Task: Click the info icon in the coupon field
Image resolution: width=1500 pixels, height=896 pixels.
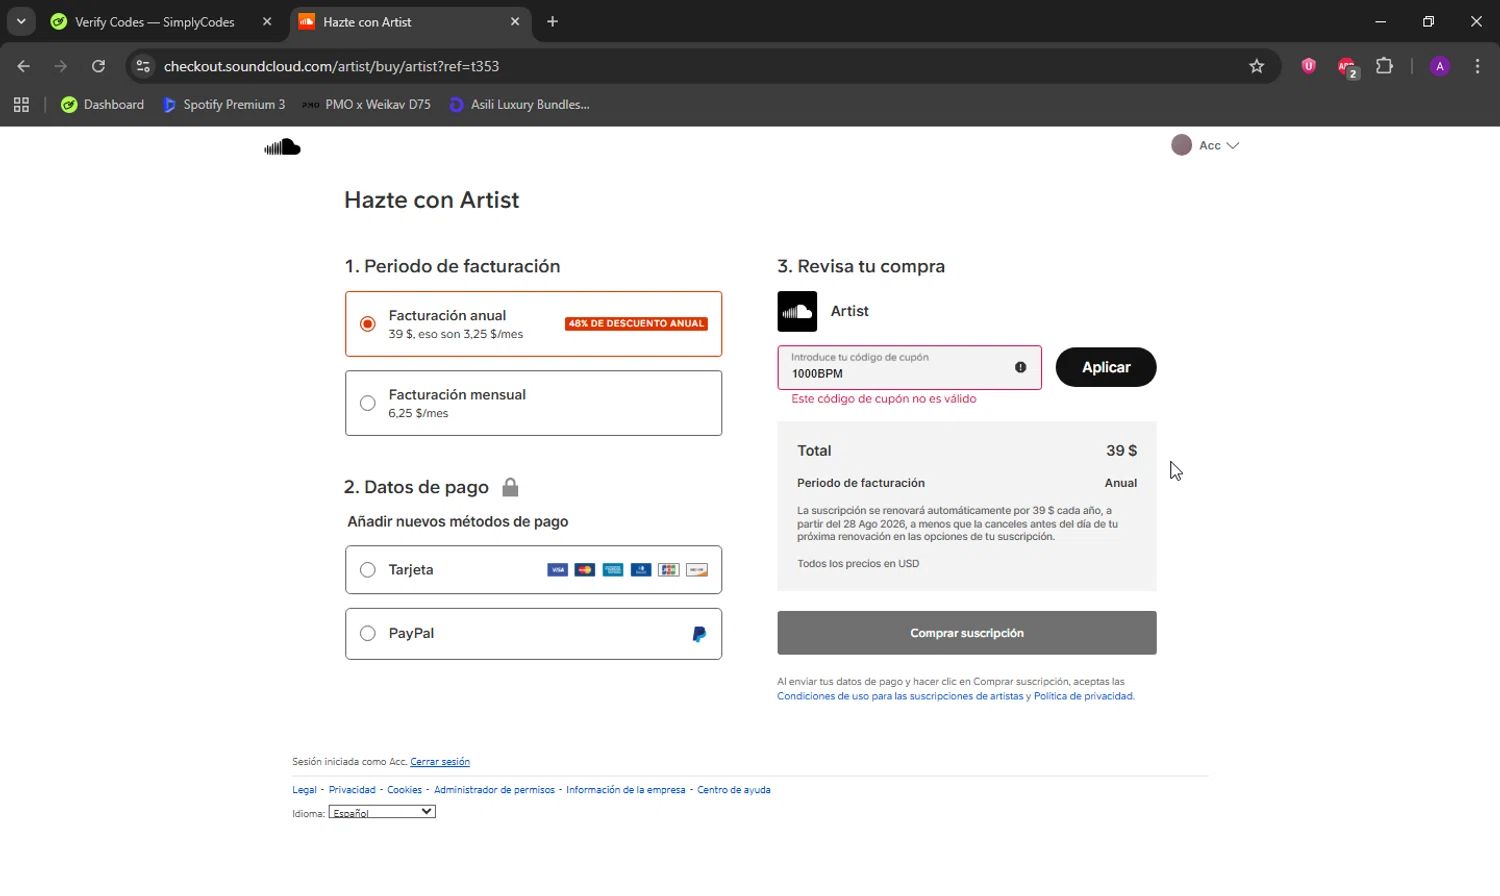Action: (1020, 367)
